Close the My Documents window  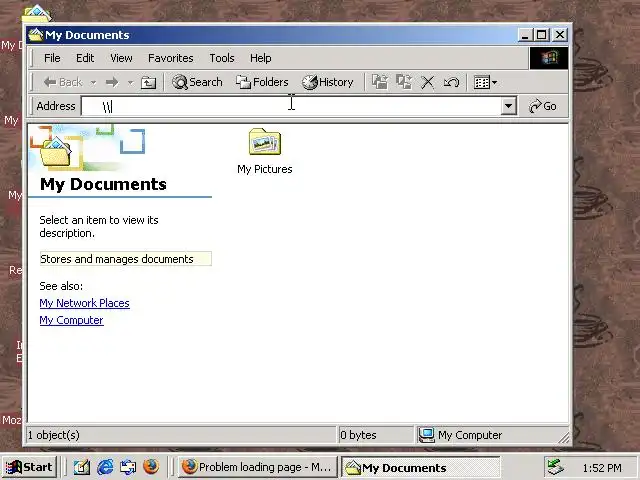tap(560, 35)
